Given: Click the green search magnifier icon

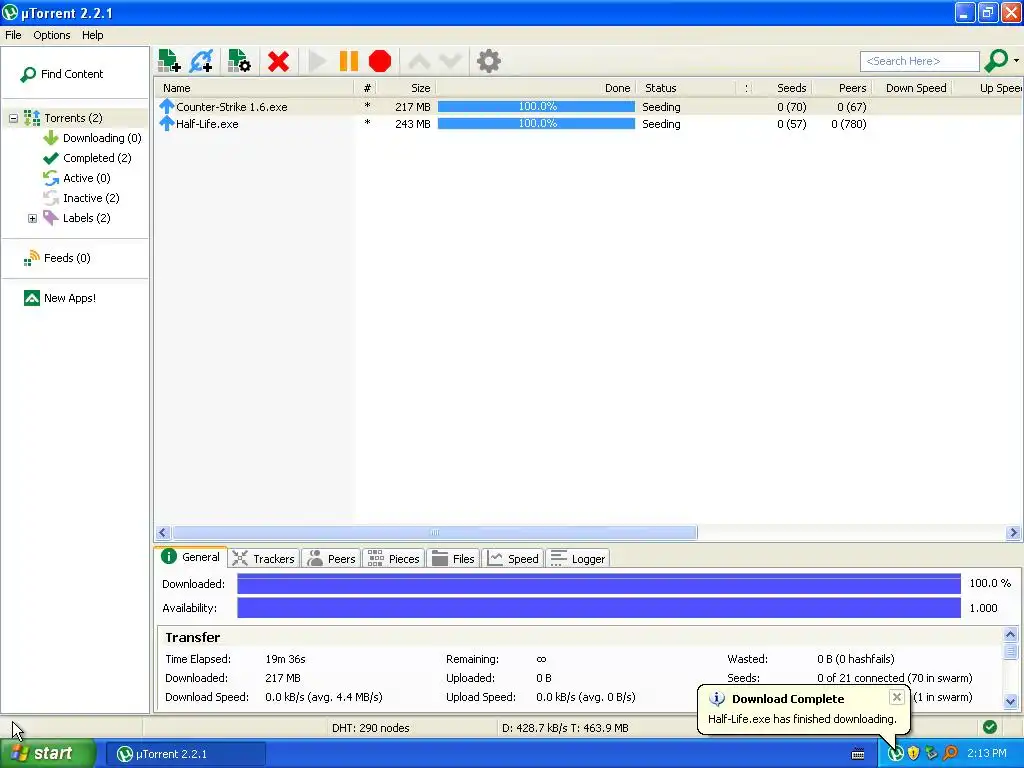Looking at the screenshot, I should coord(996,61).
